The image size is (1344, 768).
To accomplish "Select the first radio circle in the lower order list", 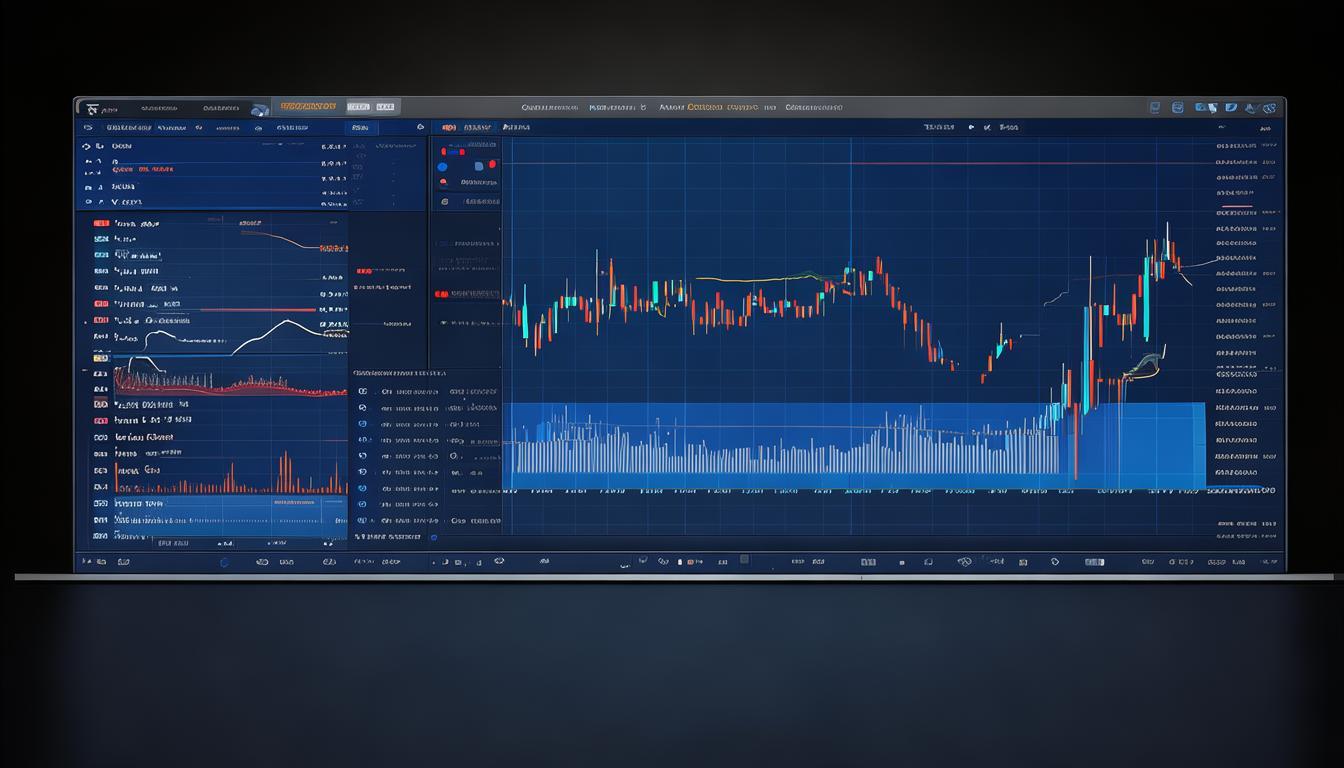I will tap(362, 392).
